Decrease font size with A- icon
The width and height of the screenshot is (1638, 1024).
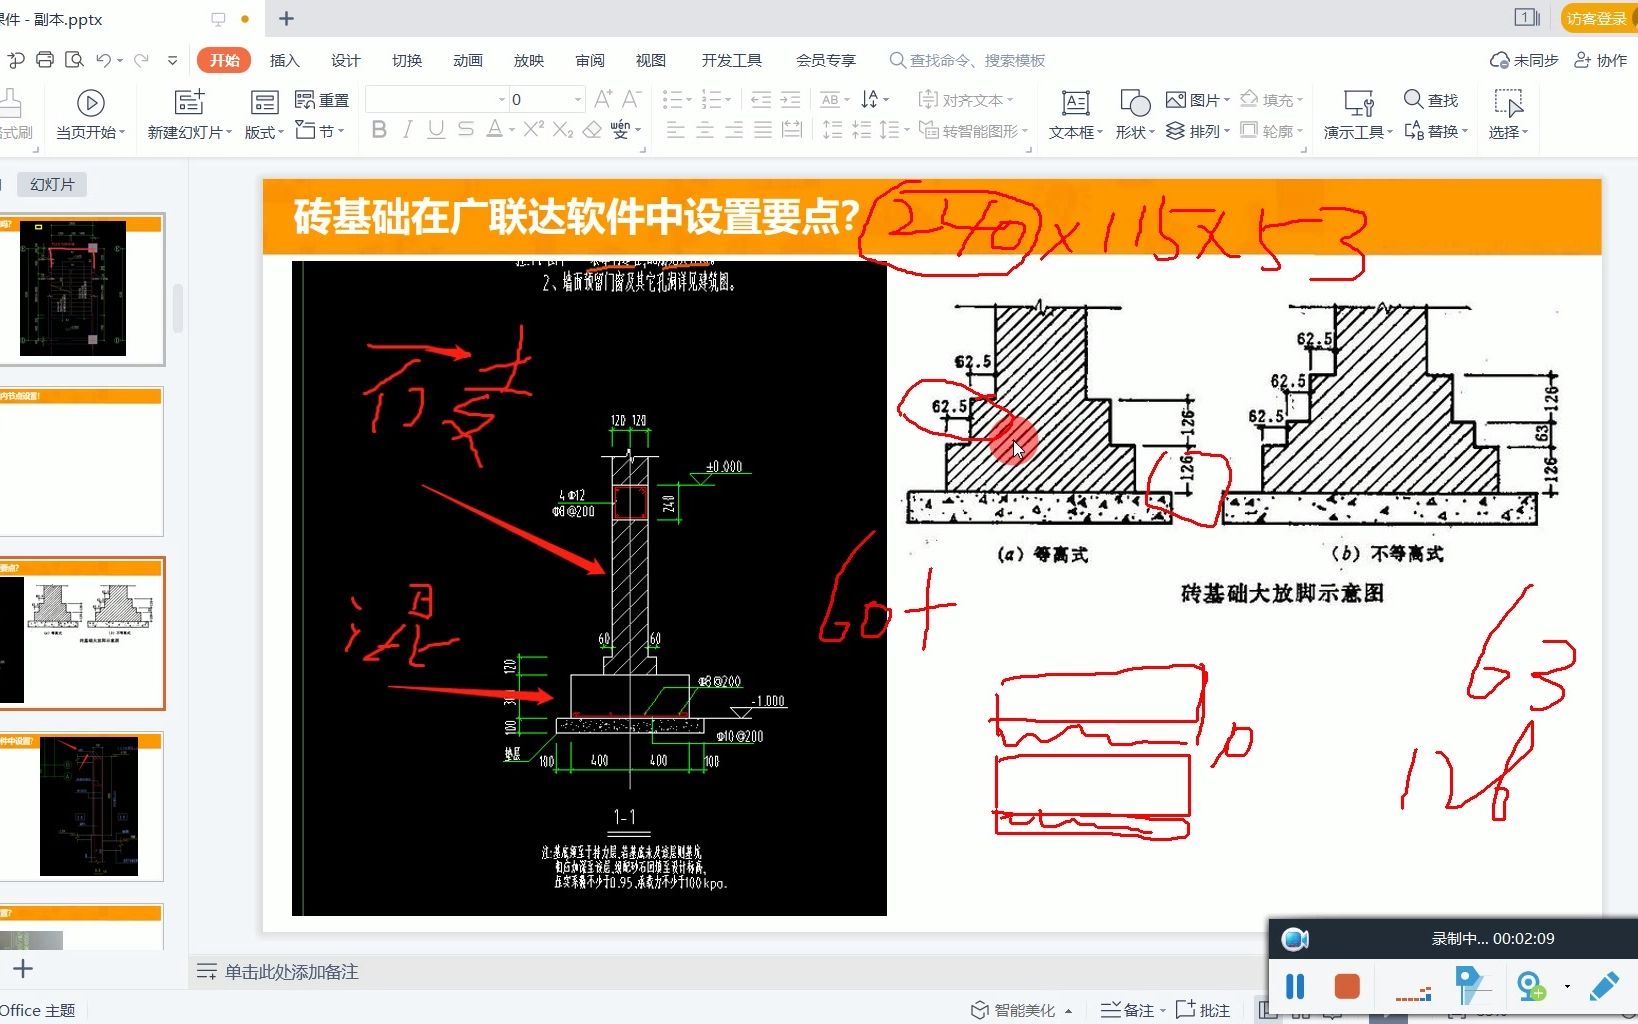(x=631, y=99)
